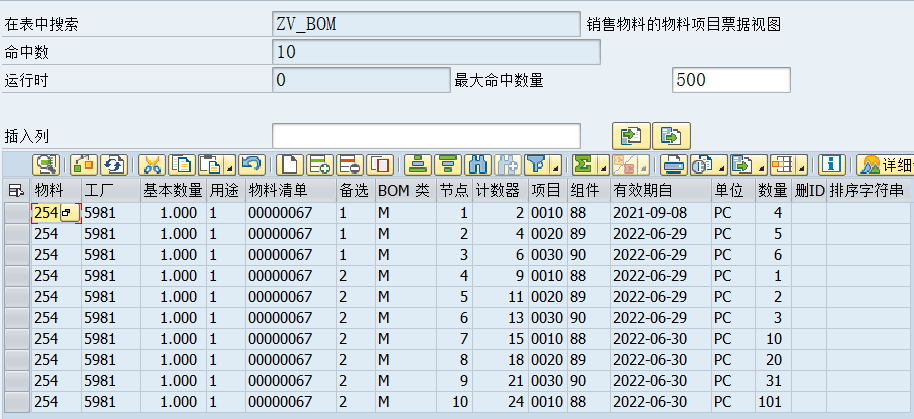Click the 物料清单 column header
This screenshot has height=419, width=914.
tap(291, 191)
